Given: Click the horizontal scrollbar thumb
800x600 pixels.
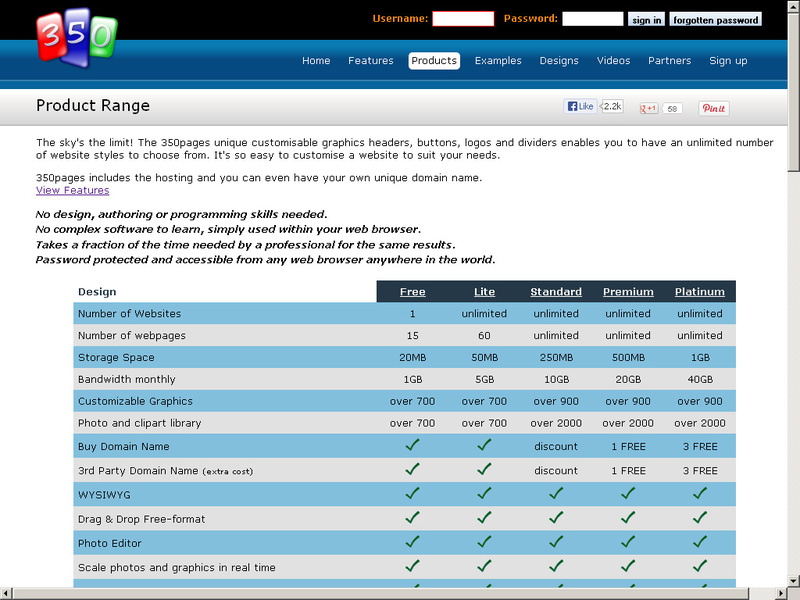Looking at the screenshot, I should click(381, 593).
